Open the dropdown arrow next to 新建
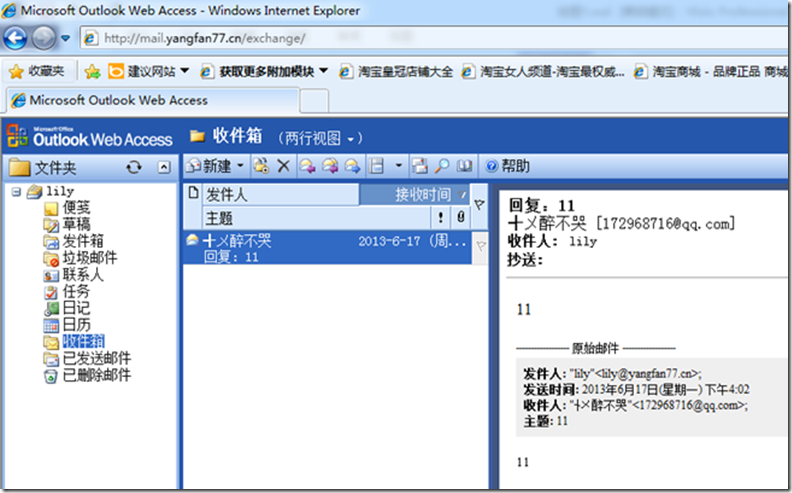The image size is (792, 493). coord(240,166)
